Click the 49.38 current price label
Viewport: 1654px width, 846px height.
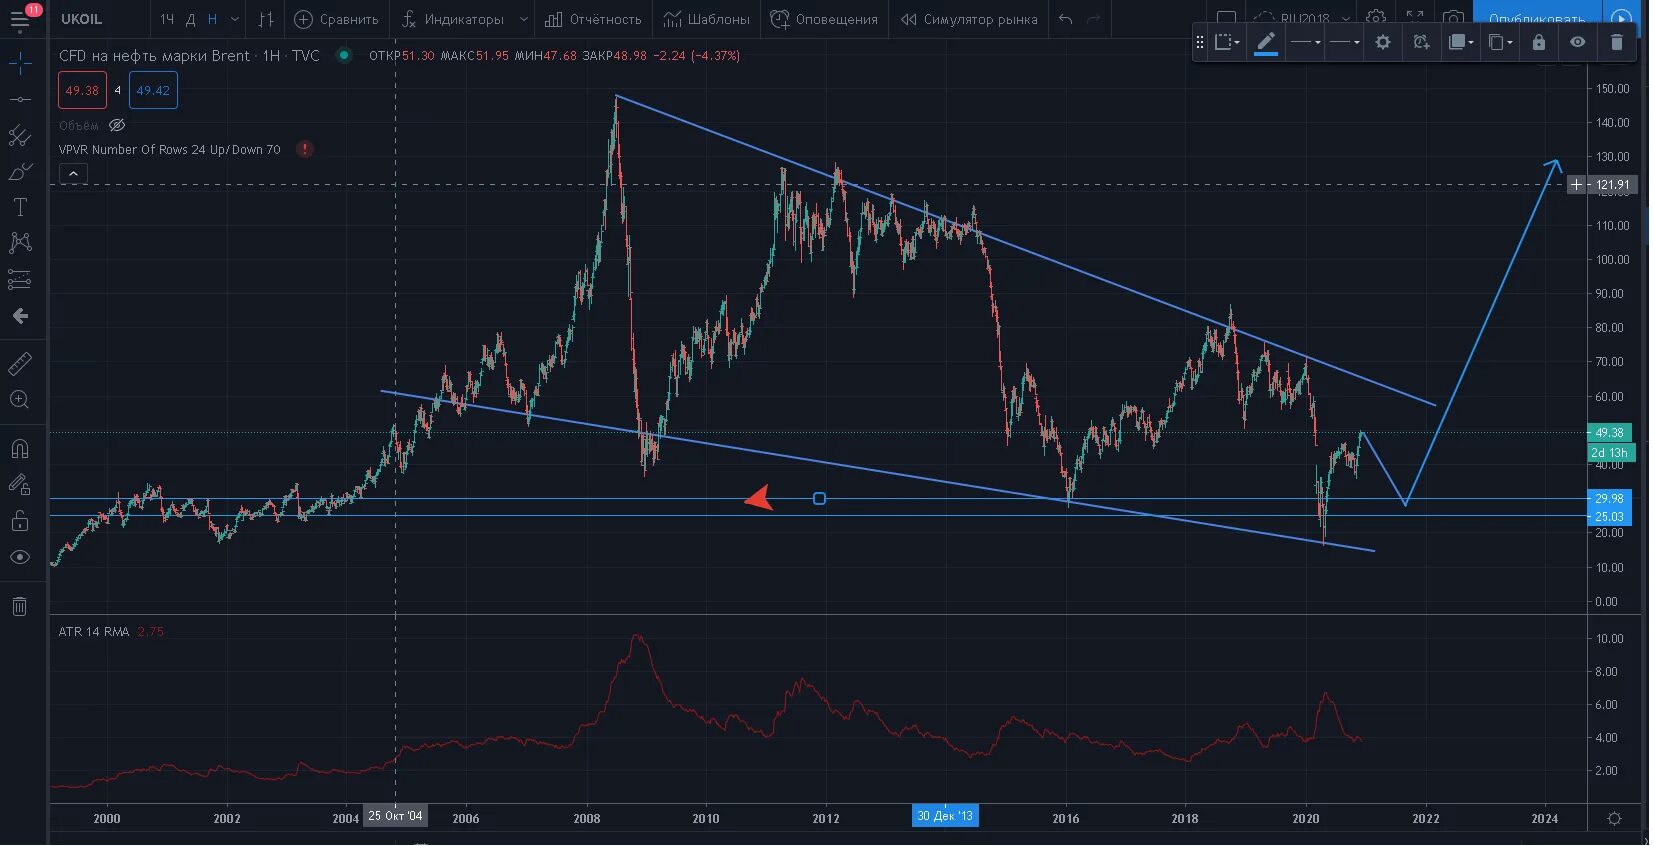(x=1609, y=432)
